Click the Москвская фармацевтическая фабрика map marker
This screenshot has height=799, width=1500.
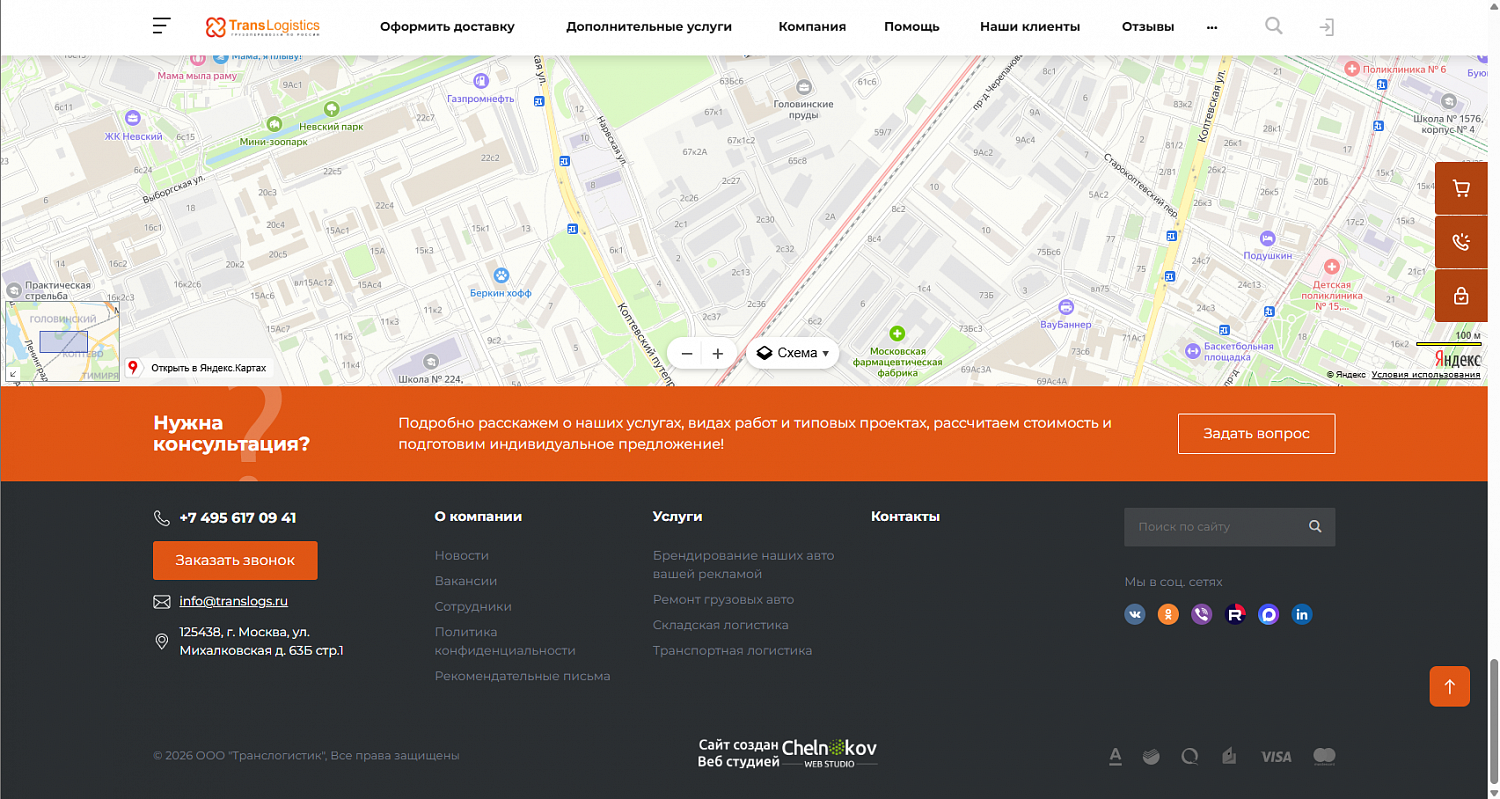click(x=897, y=333)
